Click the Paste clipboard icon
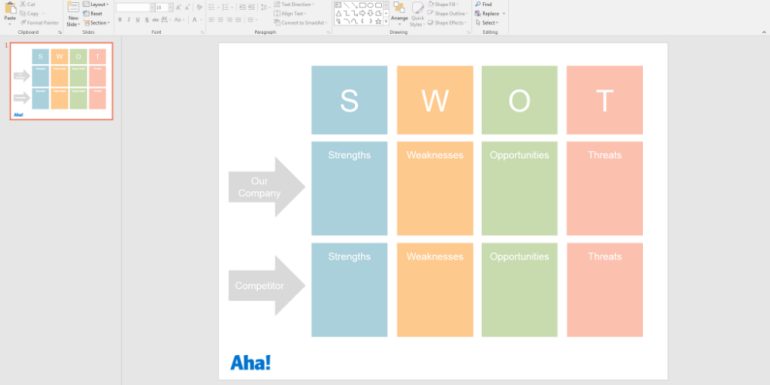This screenshot has width=770, height=385. [10, 8]
